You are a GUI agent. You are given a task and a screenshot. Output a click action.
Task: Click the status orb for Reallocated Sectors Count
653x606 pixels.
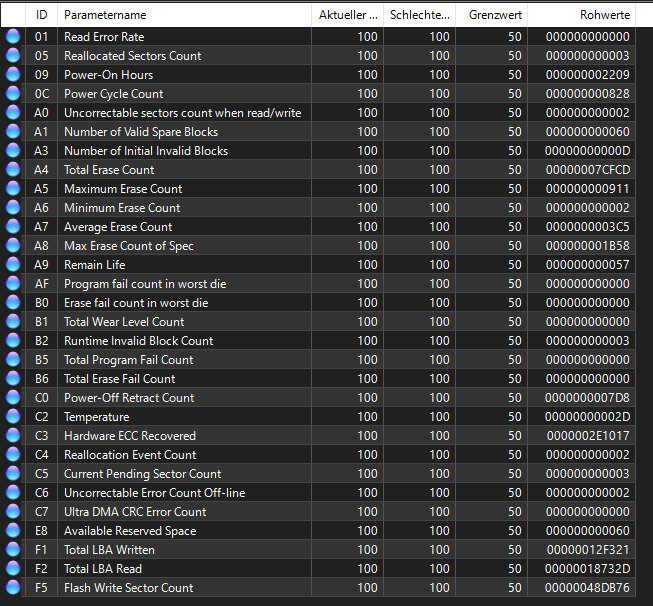13,55
